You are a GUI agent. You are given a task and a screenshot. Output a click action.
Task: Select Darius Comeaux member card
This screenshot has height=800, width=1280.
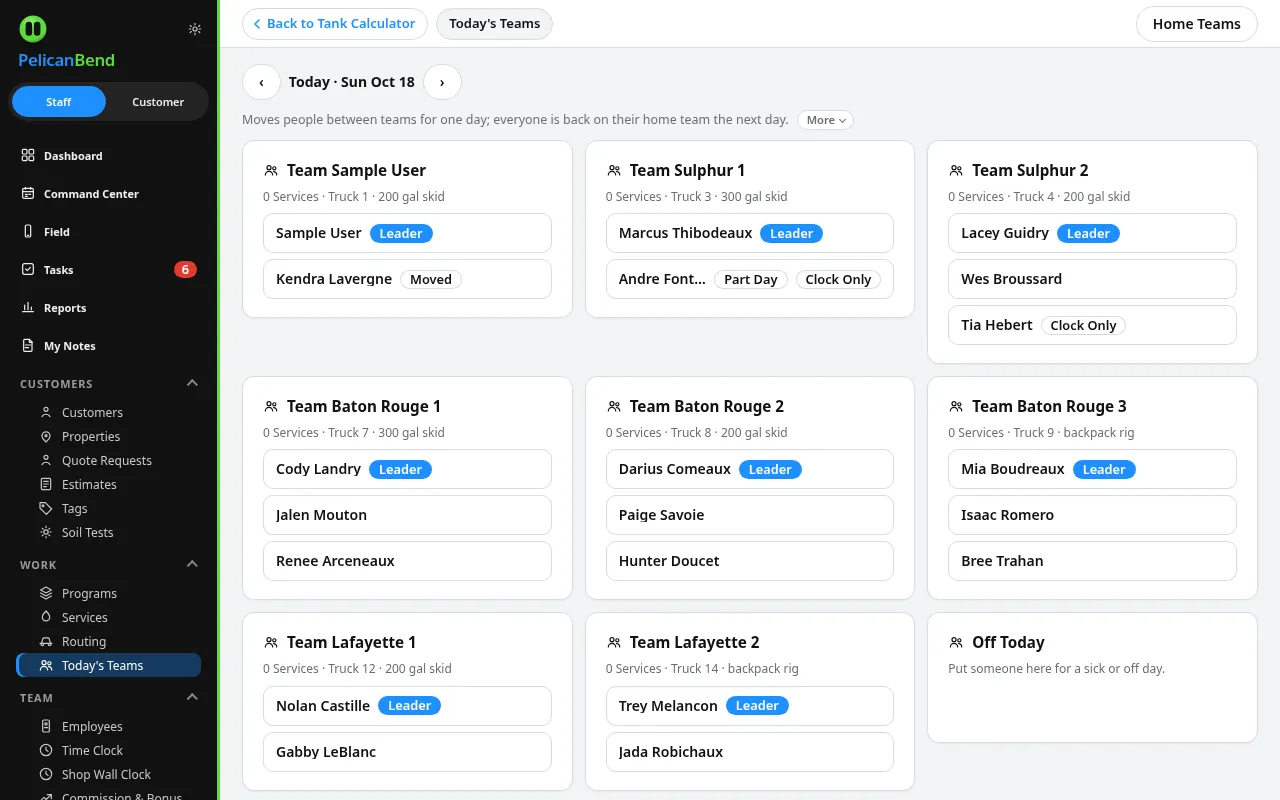point(750,469)
